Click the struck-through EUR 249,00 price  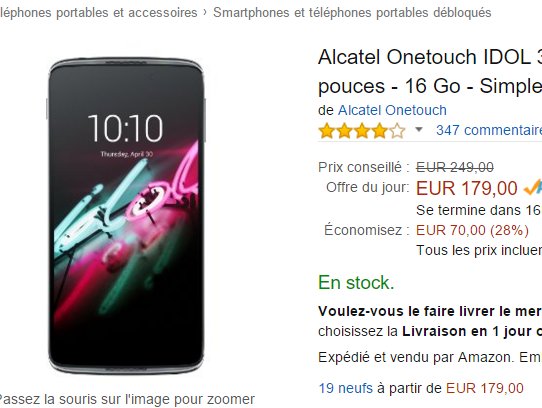(x=455, y=167)
